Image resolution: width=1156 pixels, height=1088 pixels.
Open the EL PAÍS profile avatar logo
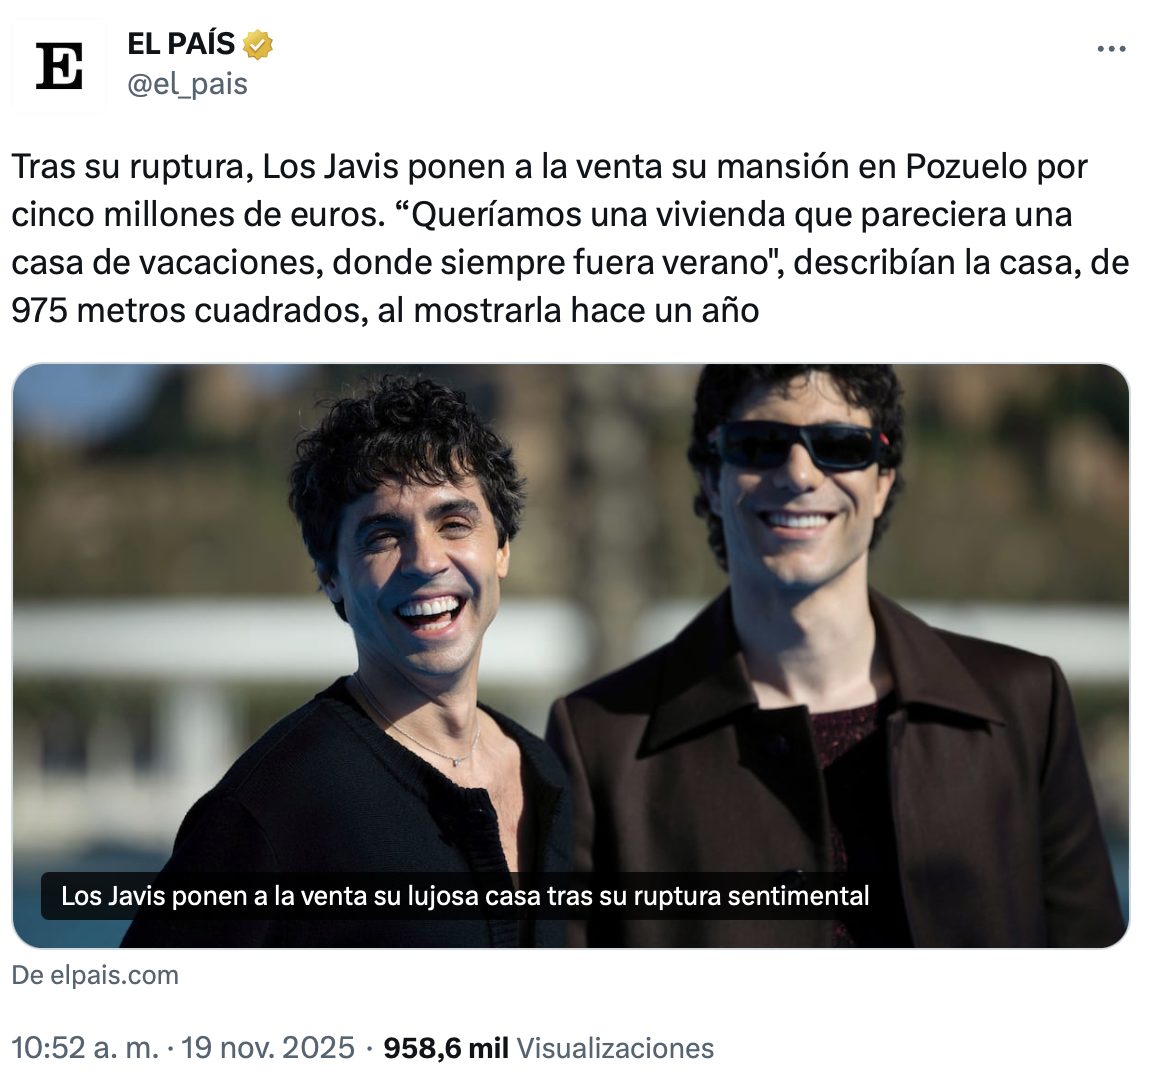tap(59, 66)
